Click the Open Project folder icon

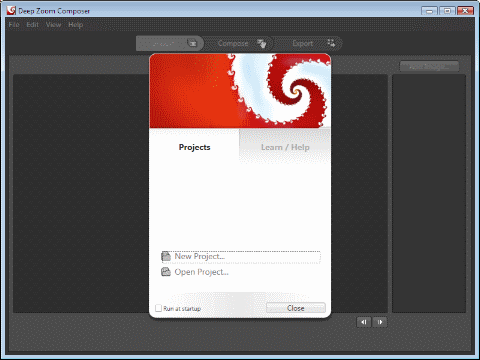click(x=166, y=272)
